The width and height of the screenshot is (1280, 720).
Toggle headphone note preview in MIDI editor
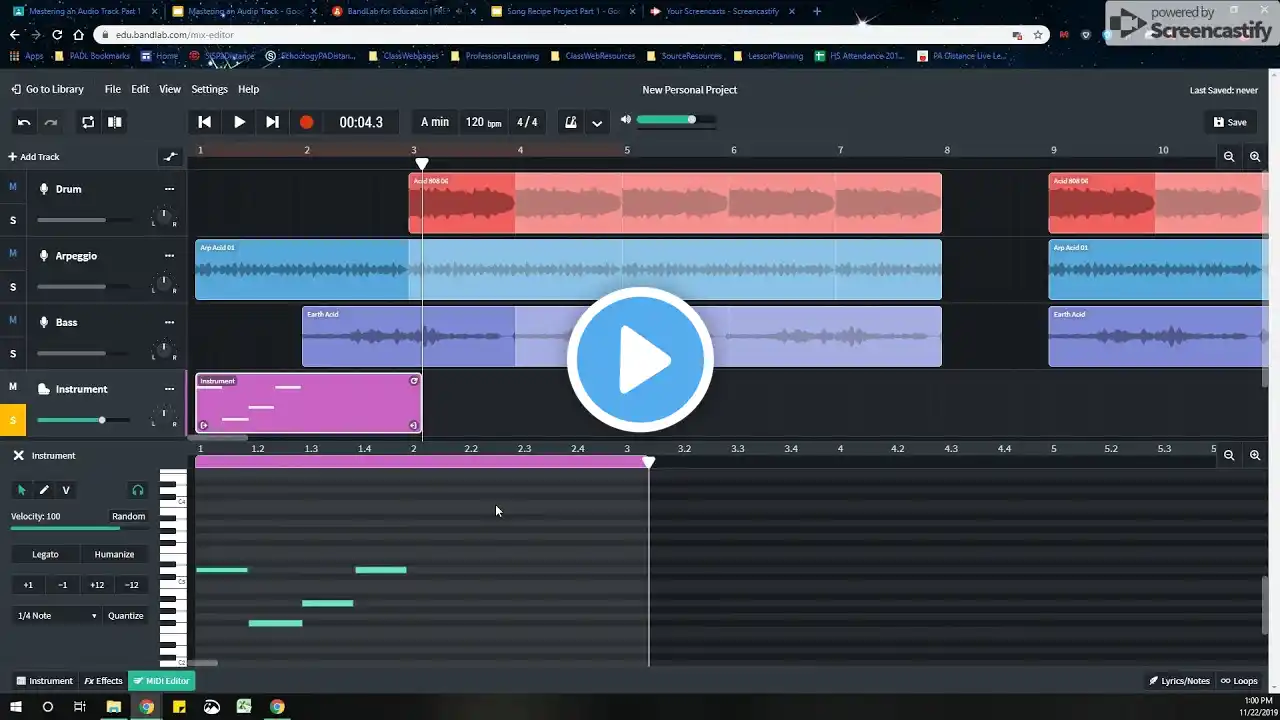tap(138, 490)
